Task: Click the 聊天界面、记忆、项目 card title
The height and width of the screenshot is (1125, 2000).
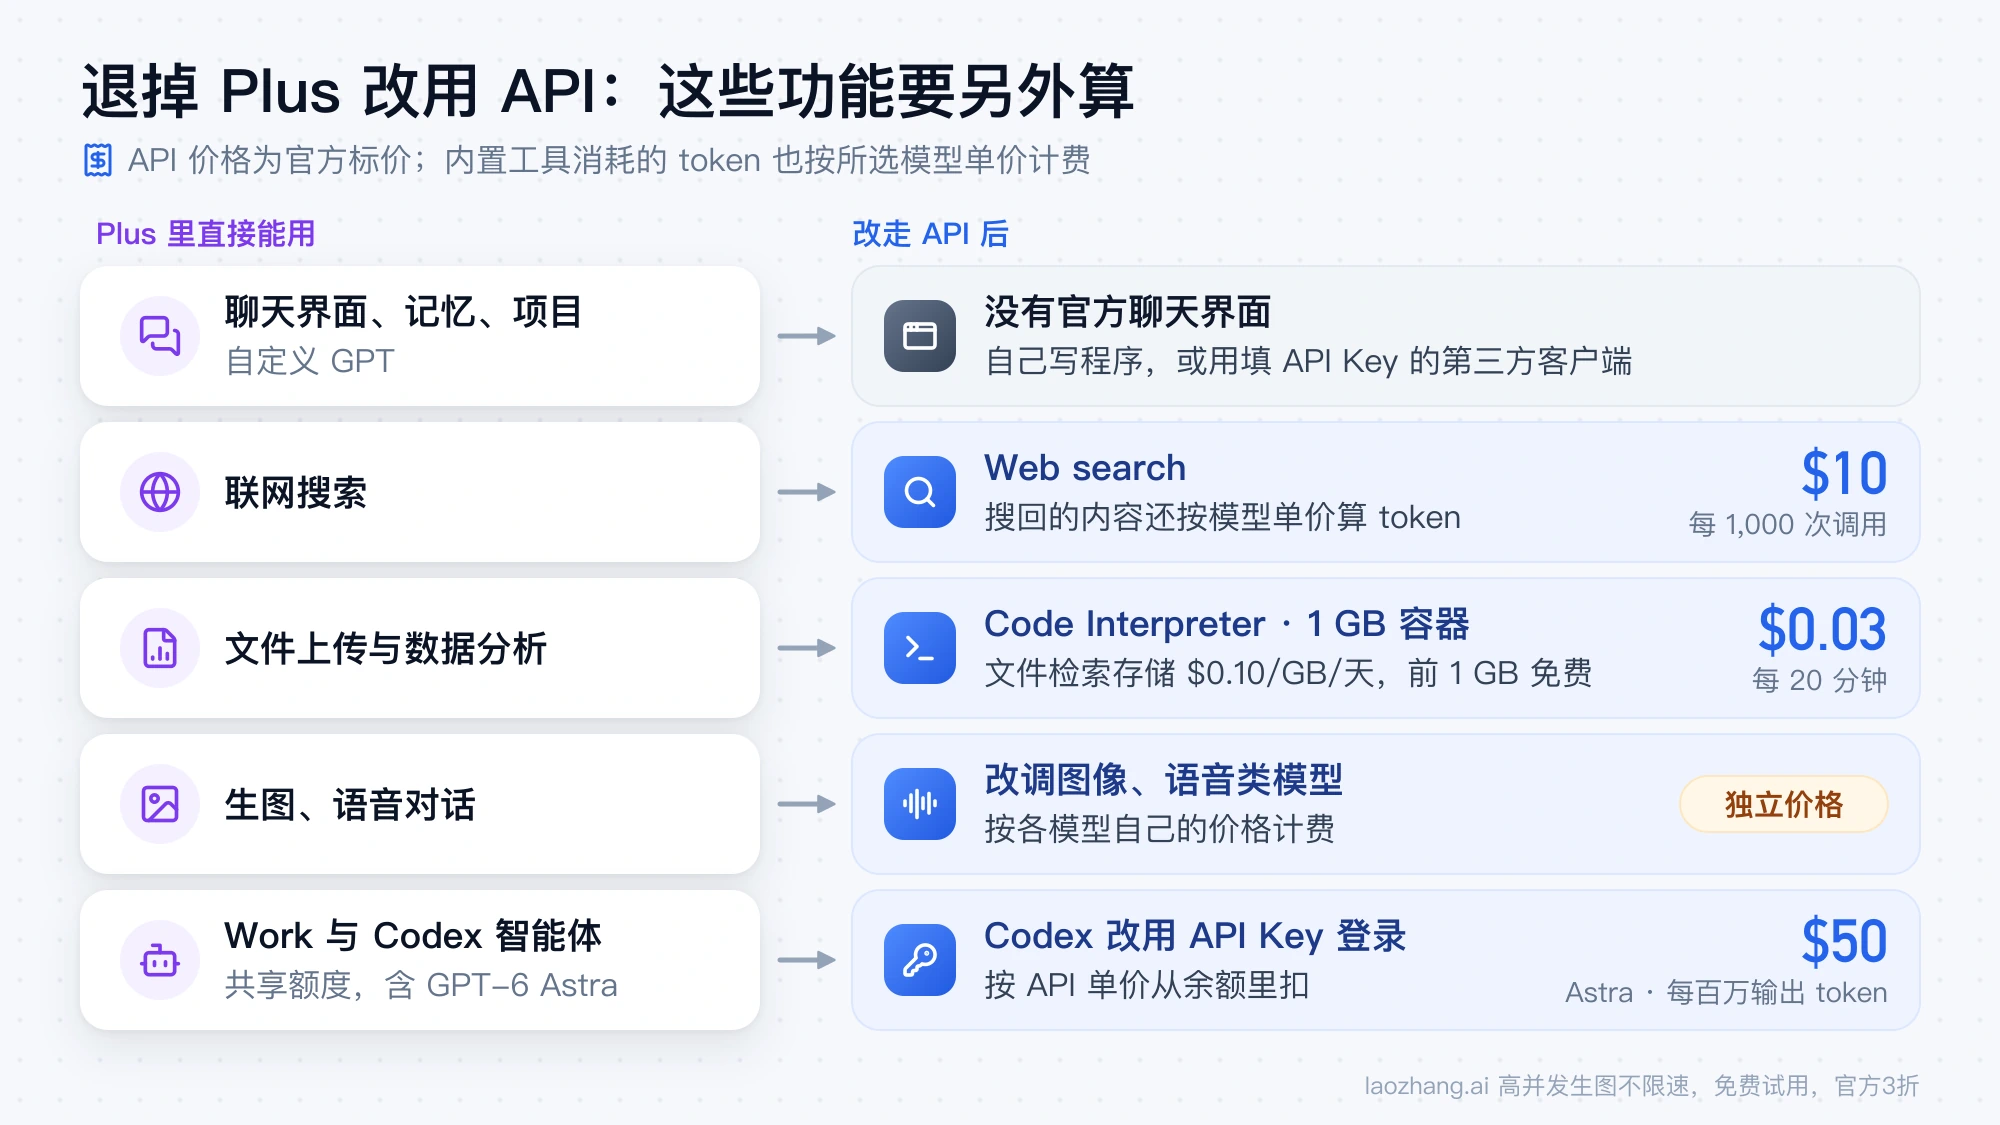Action: click(x=403, y=312)
